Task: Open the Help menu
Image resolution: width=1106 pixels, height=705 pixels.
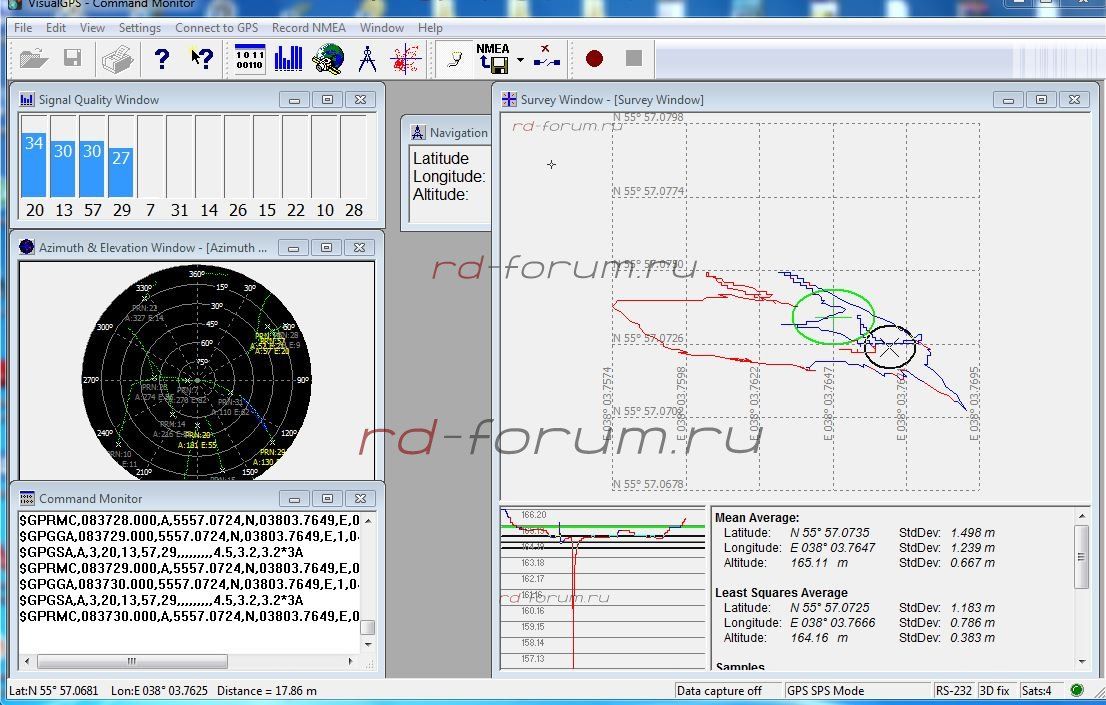Action: coord(430,28)
